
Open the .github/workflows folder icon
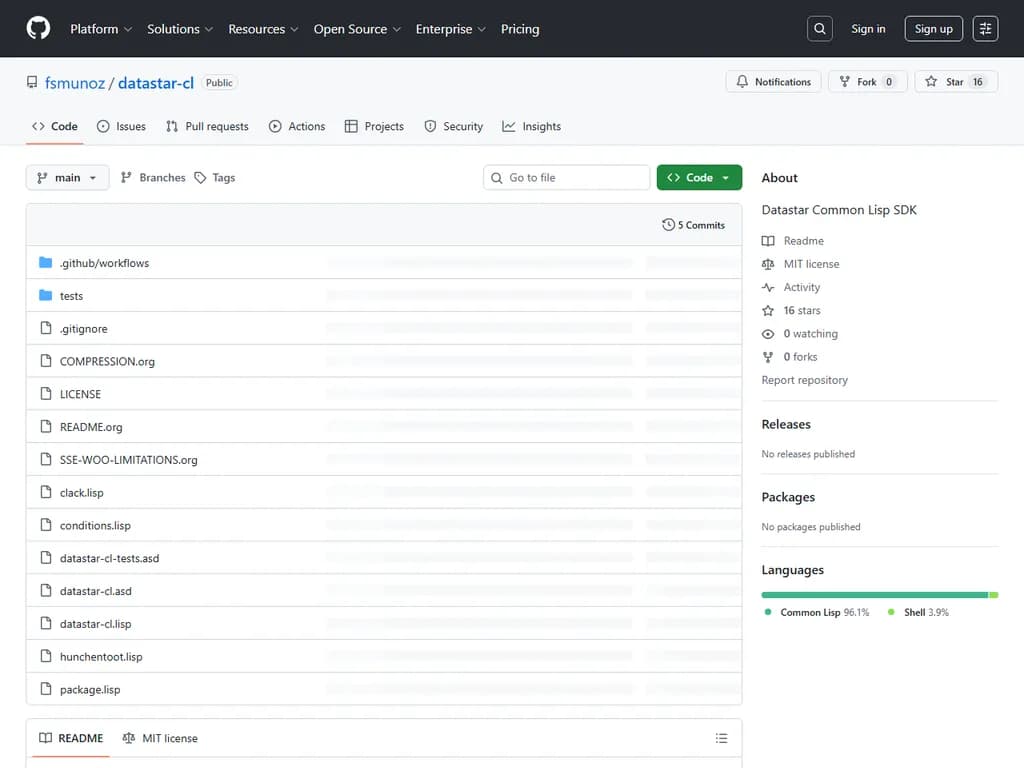coord(45,262)
